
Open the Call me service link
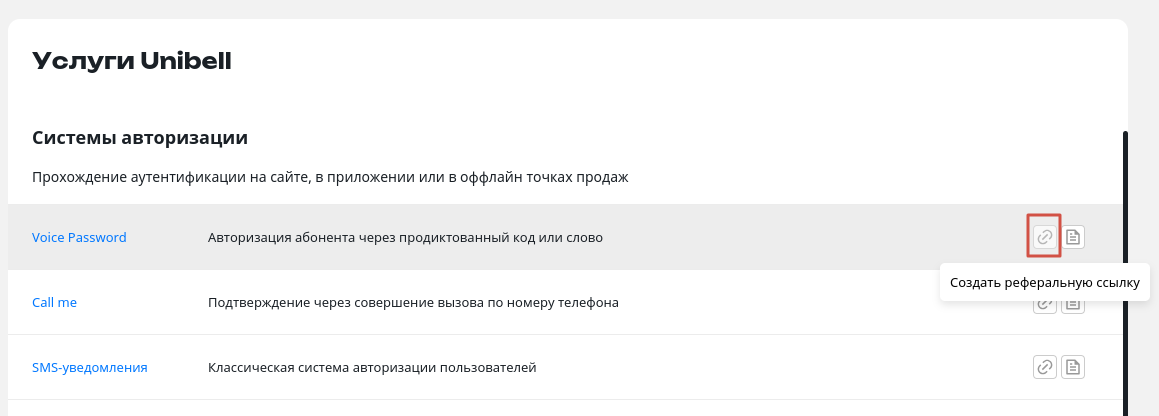pos(54,302)
